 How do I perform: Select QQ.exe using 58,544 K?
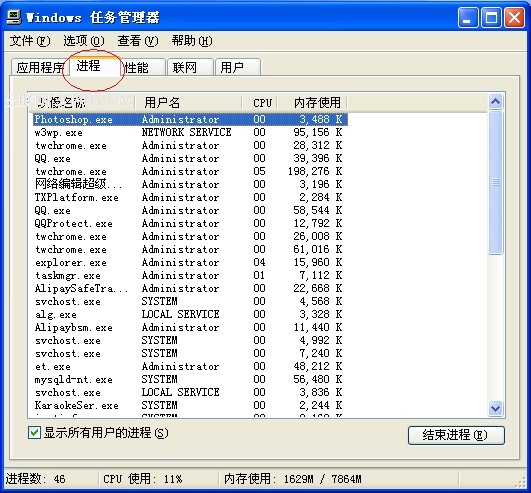[190, 211]
